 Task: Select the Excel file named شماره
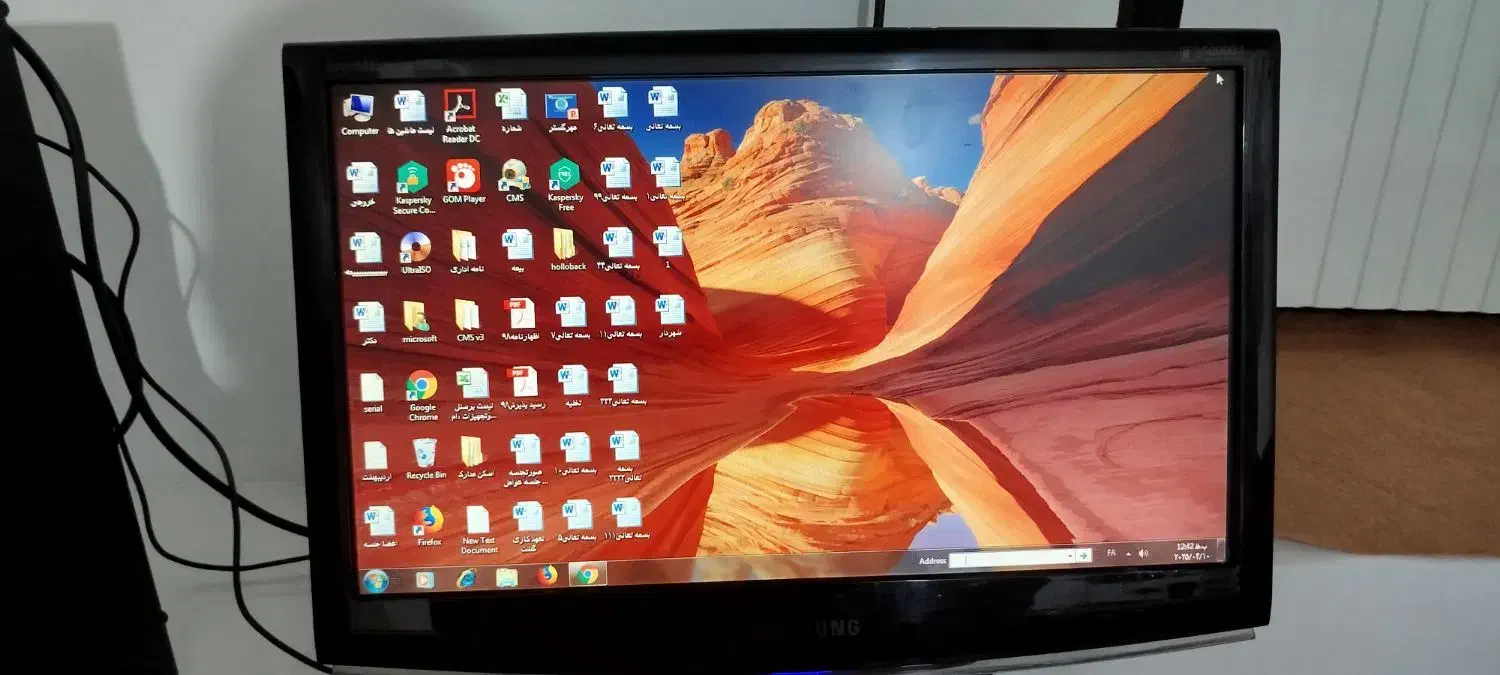(511, 111)
